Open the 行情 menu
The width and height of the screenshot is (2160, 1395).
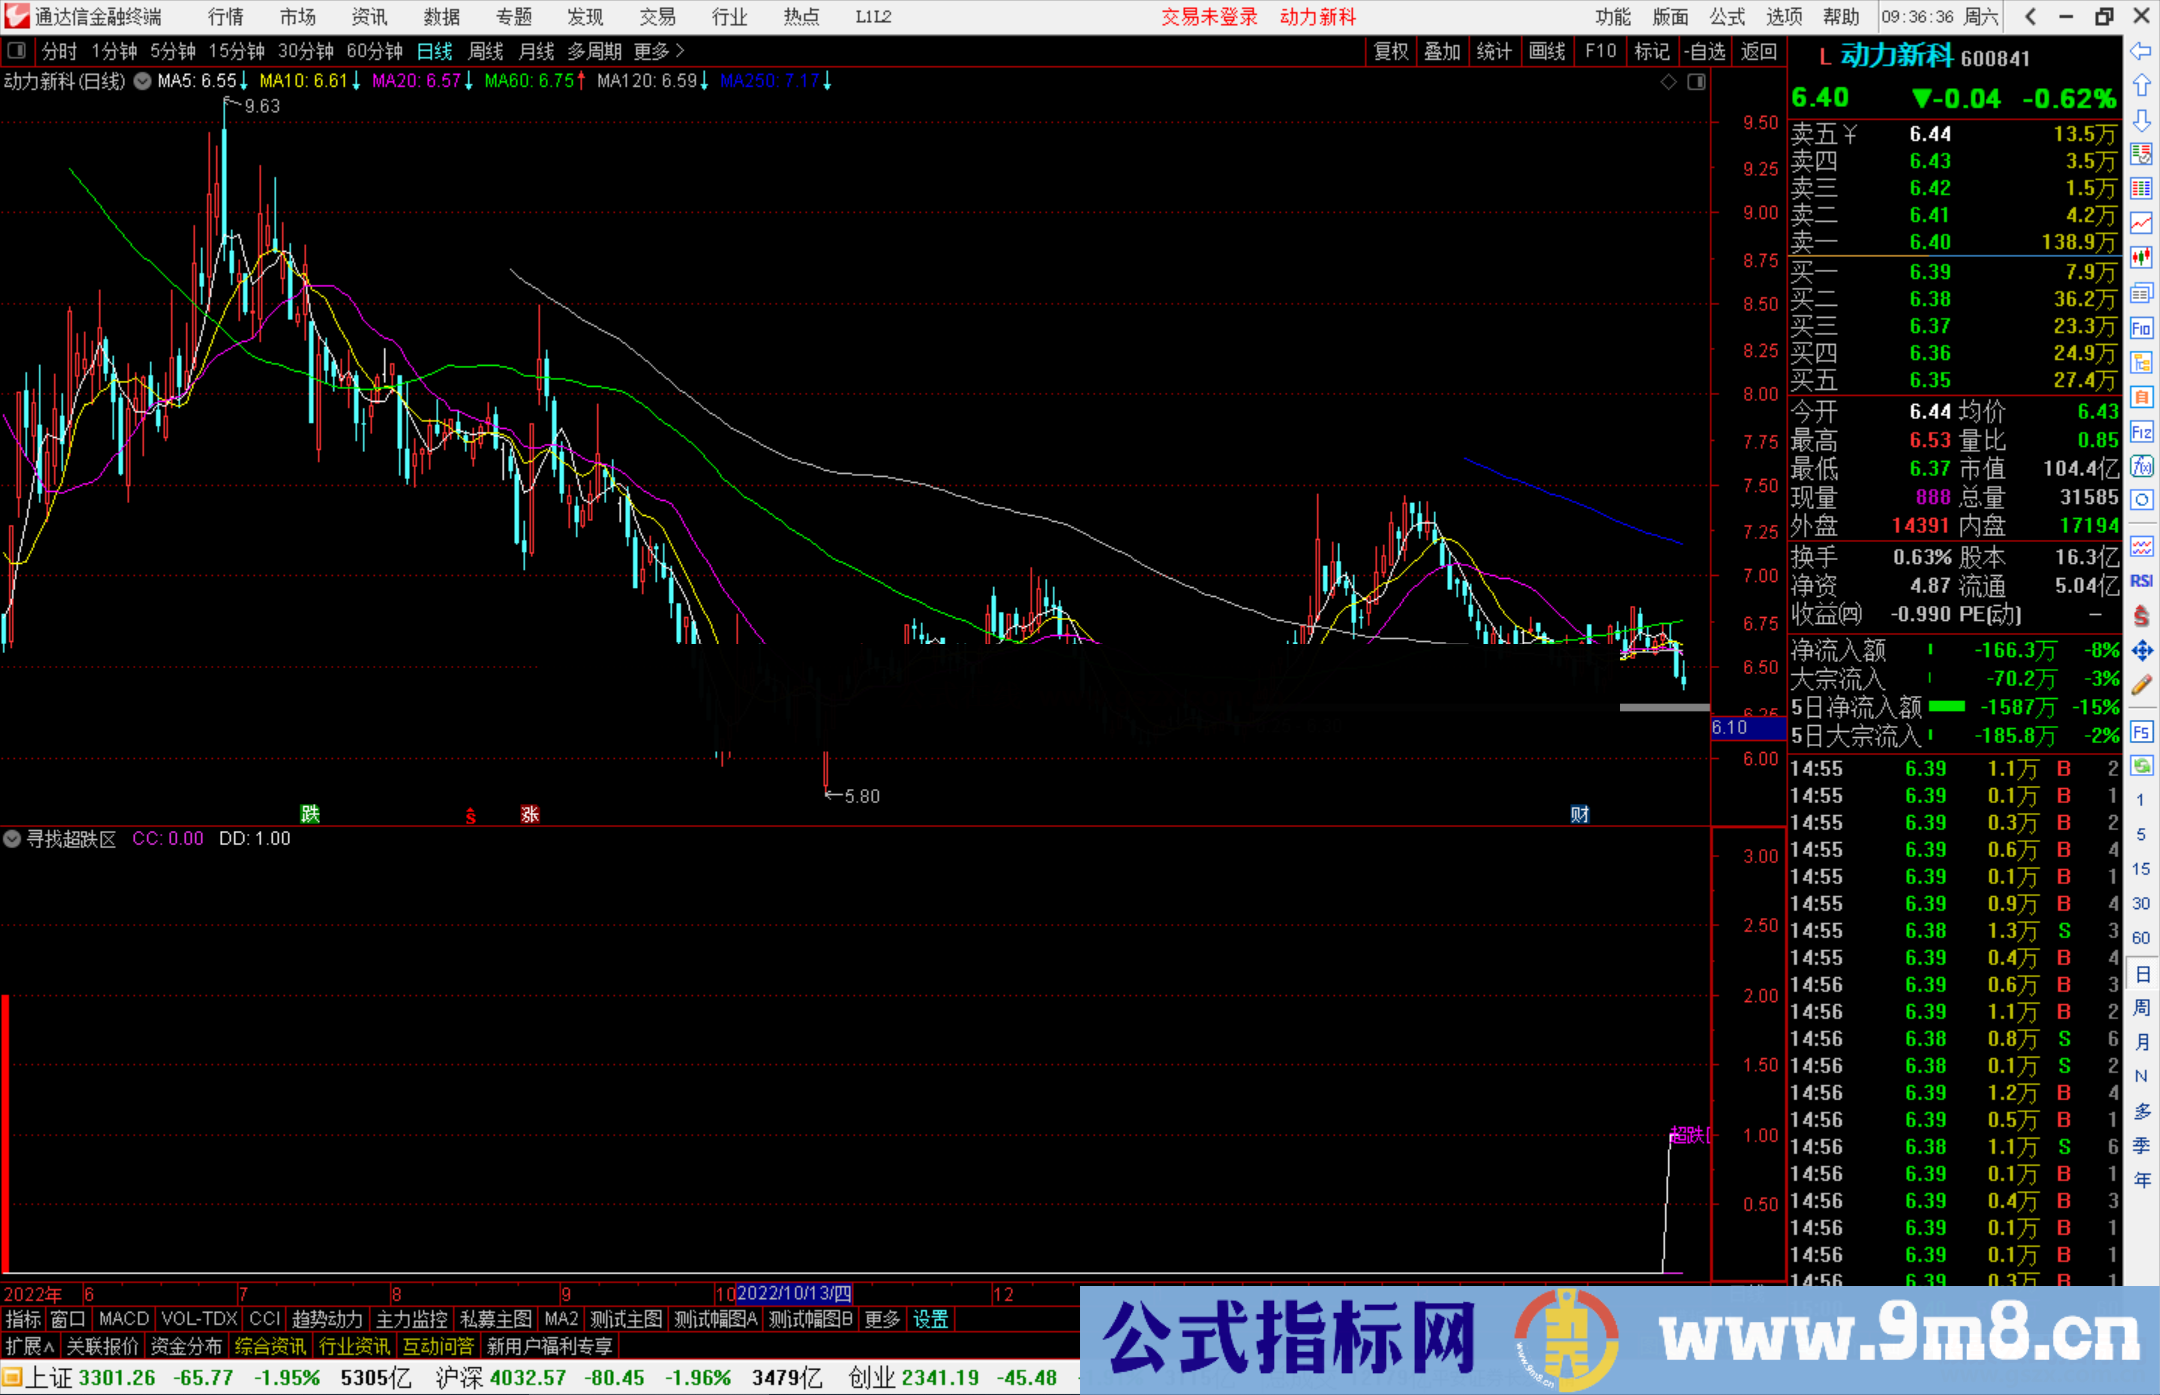pos(225,16)
